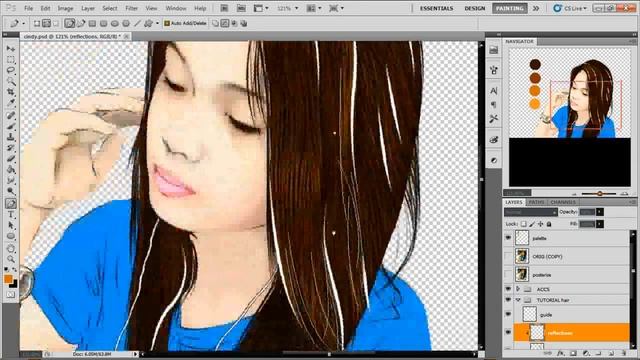
Task: Select the Ellipse shape tool in toolbox
Action: (x=11, y=236)
